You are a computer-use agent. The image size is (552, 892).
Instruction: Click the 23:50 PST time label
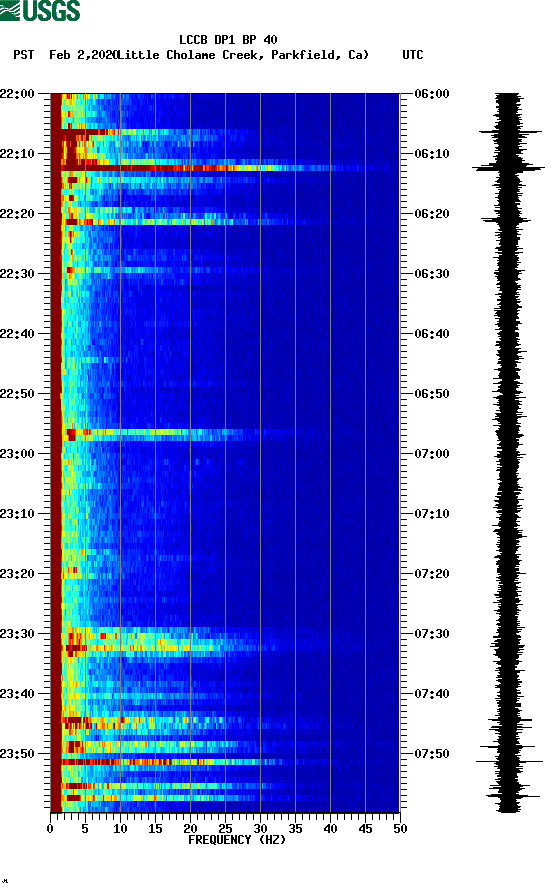[x=18, y=754]
